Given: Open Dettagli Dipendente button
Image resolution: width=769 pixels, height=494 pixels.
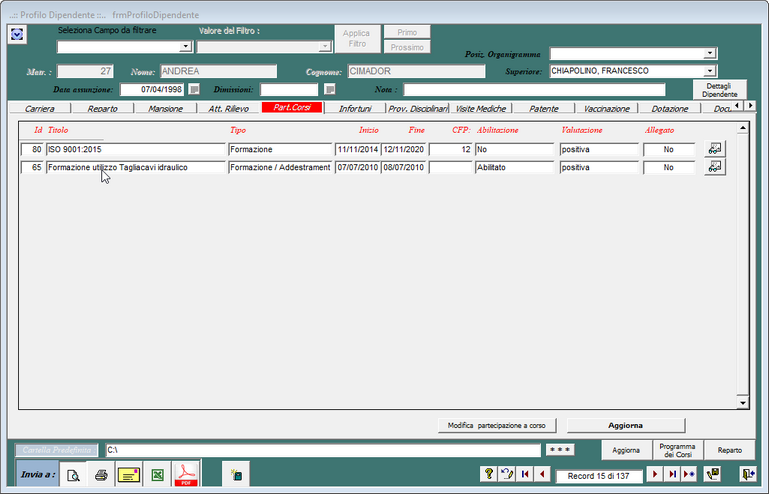Looking at the screenshot, I should [719, 90].
